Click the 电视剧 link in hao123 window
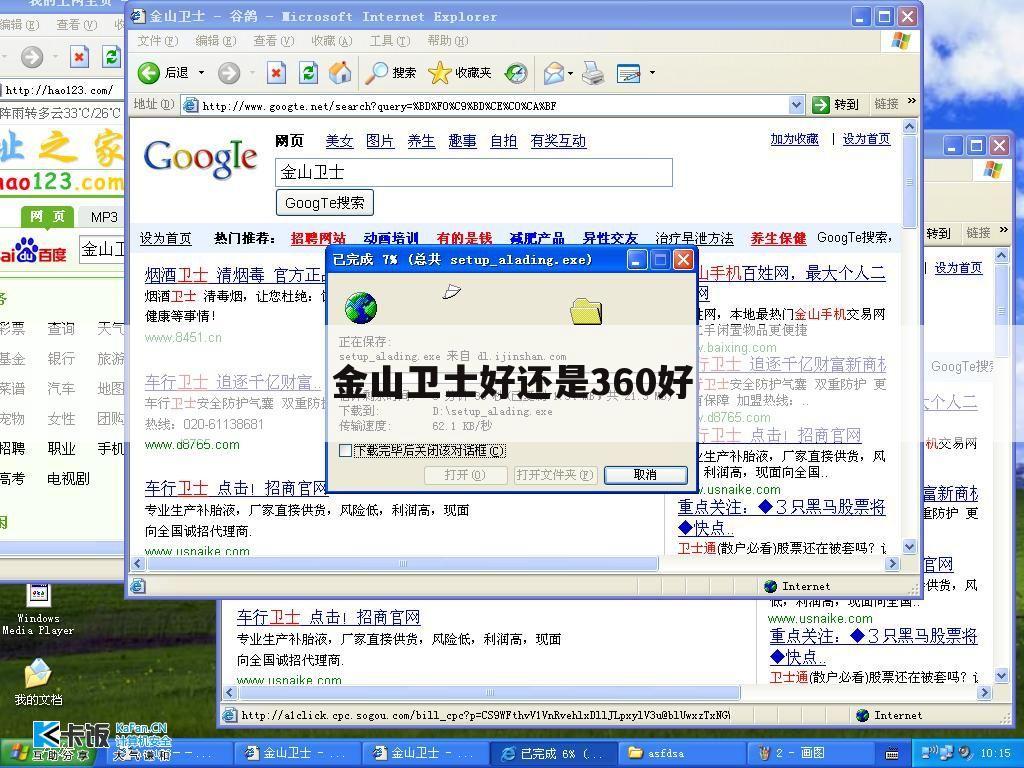 (68, 479)
